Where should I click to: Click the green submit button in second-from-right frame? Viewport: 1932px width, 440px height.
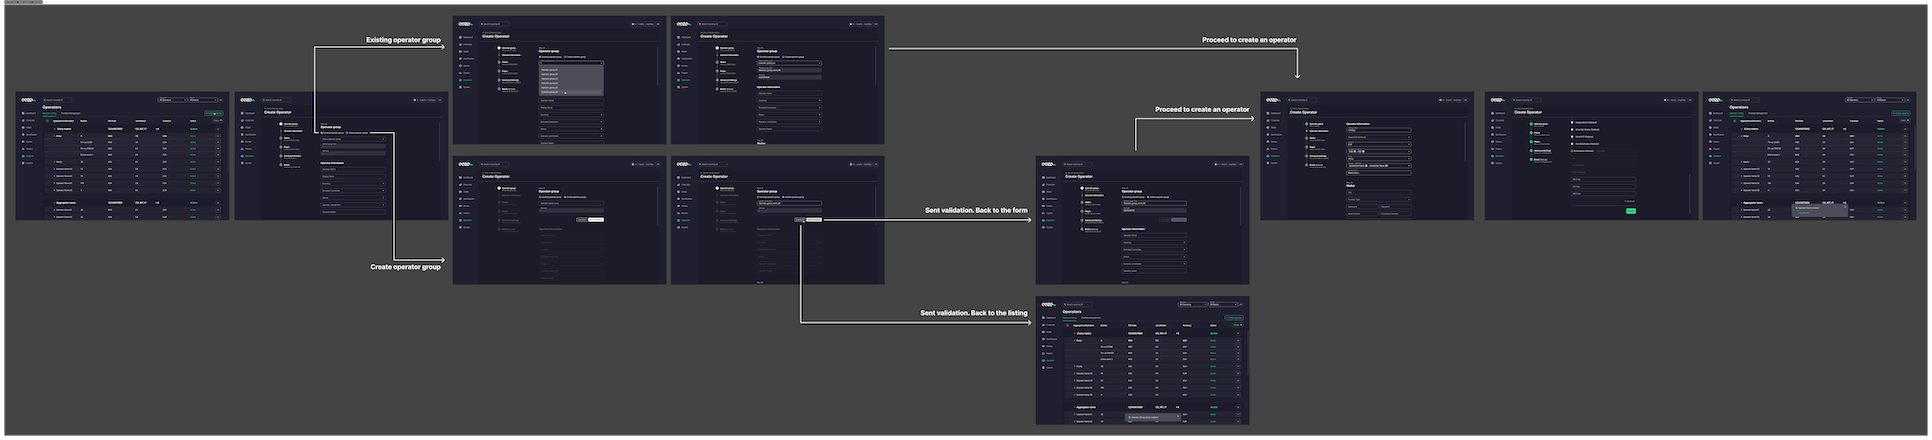[1631, 211]
